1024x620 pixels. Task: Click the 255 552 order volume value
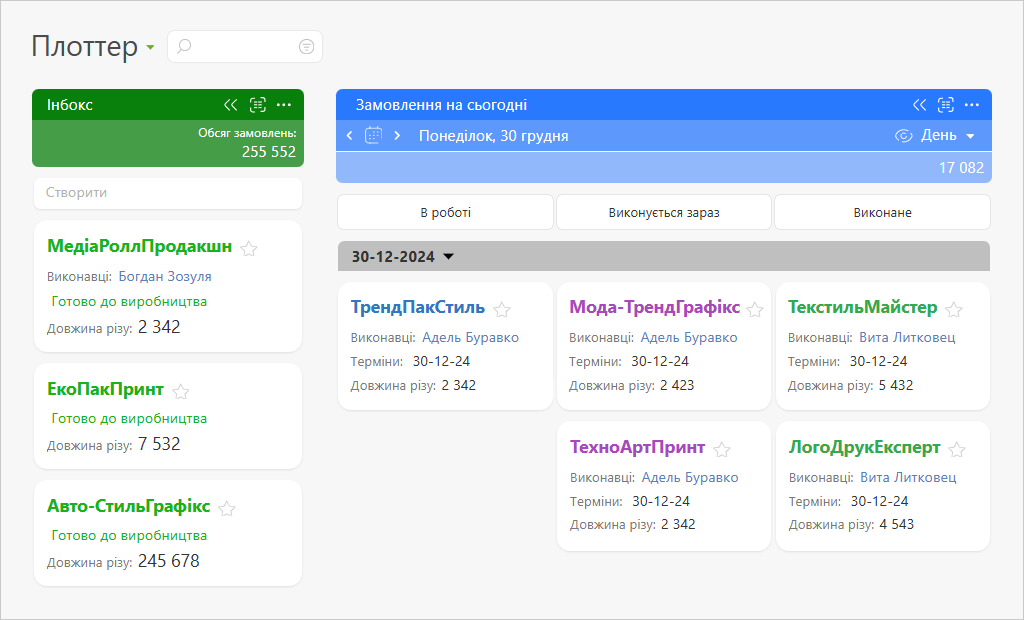269,152
